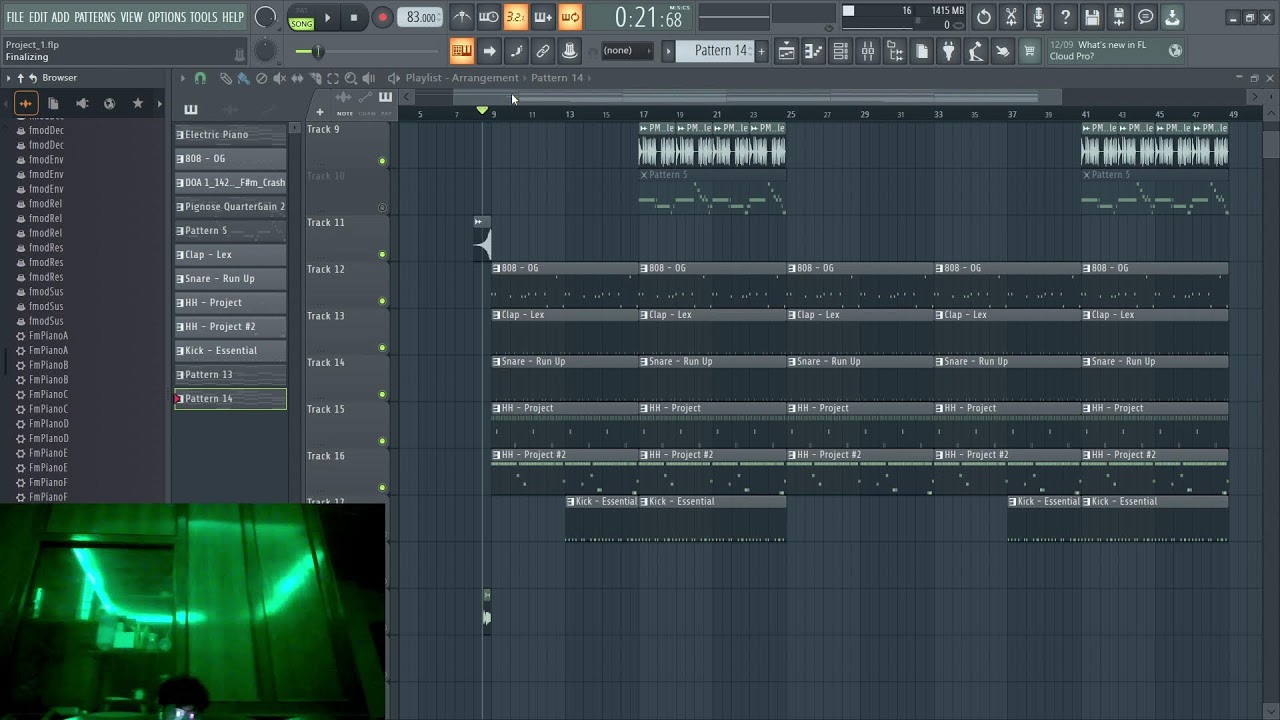
Task: Open the playlist options menu arrow
Action: point(182,78)
